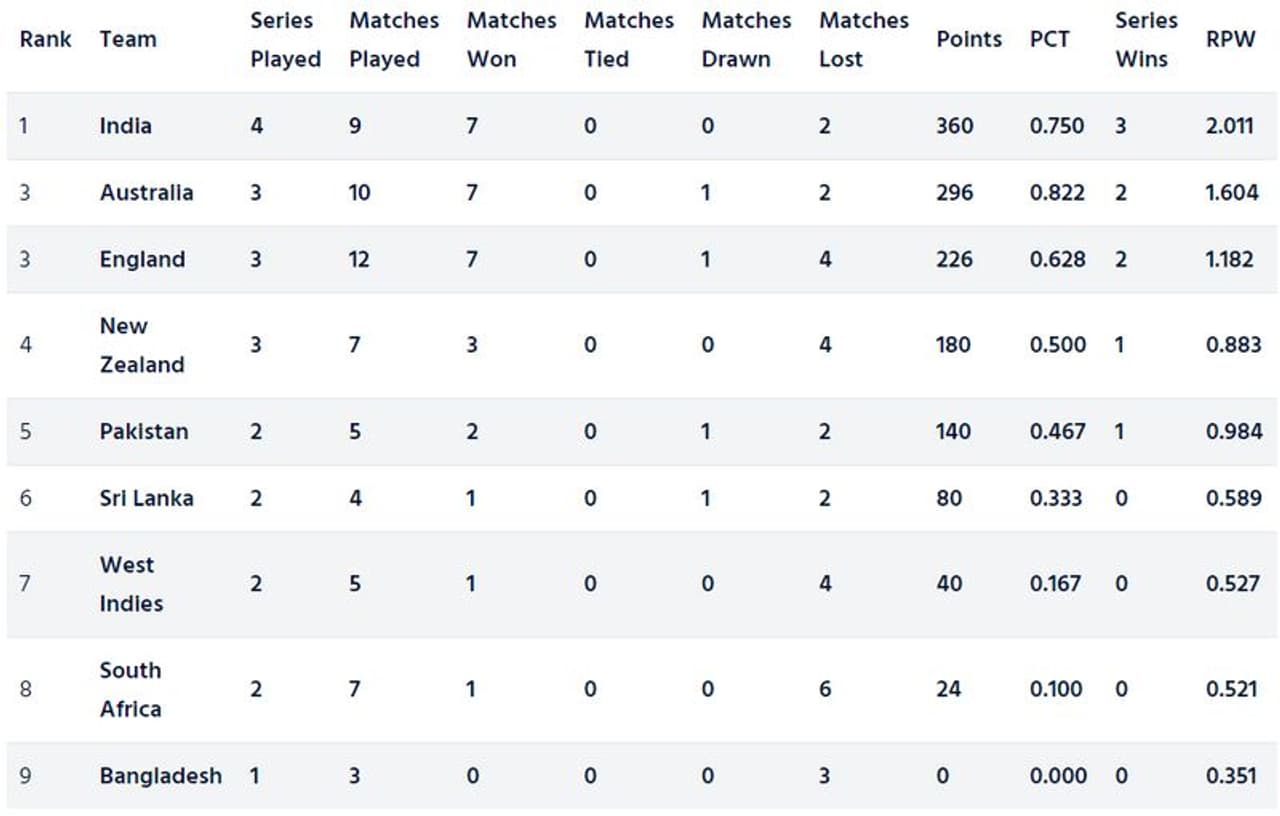Click the Team column header
The width and height of the screenshot is (1280, 816).
(x=128, y=40)
